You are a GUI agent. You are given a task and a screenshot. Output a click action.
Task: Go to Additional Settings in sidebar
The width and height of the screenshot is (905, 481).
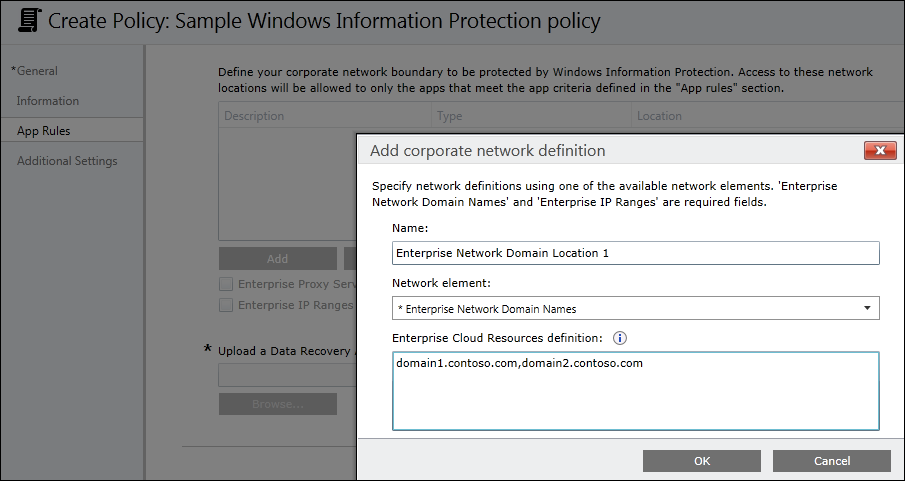[67, 161]
